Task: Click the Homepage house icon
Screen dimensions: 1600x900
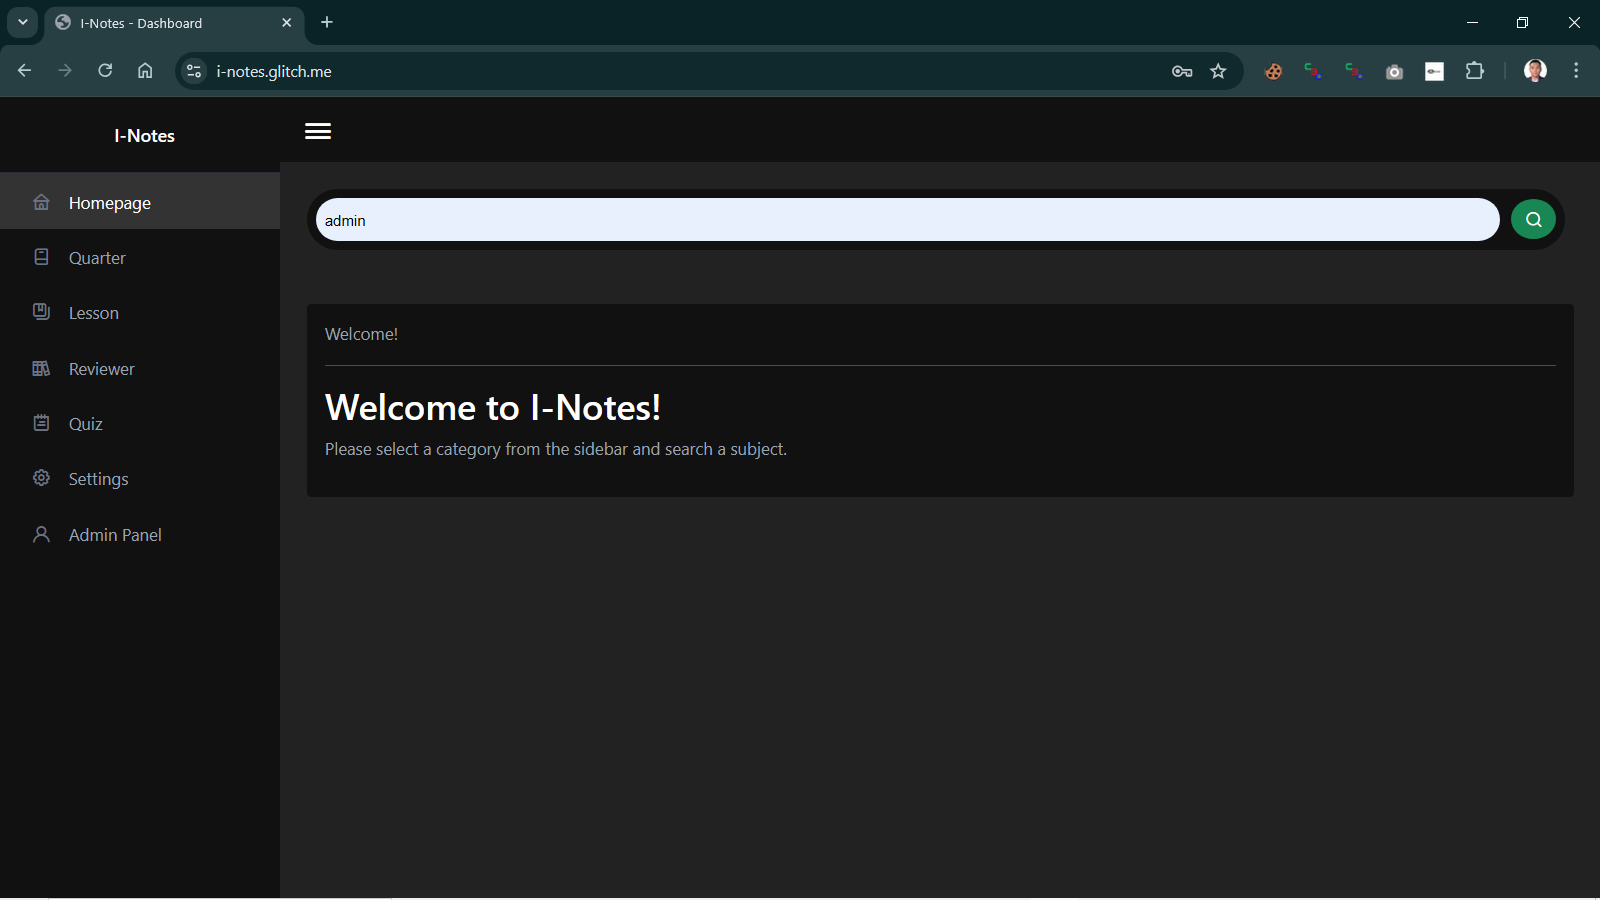Action: pos(41,202)
